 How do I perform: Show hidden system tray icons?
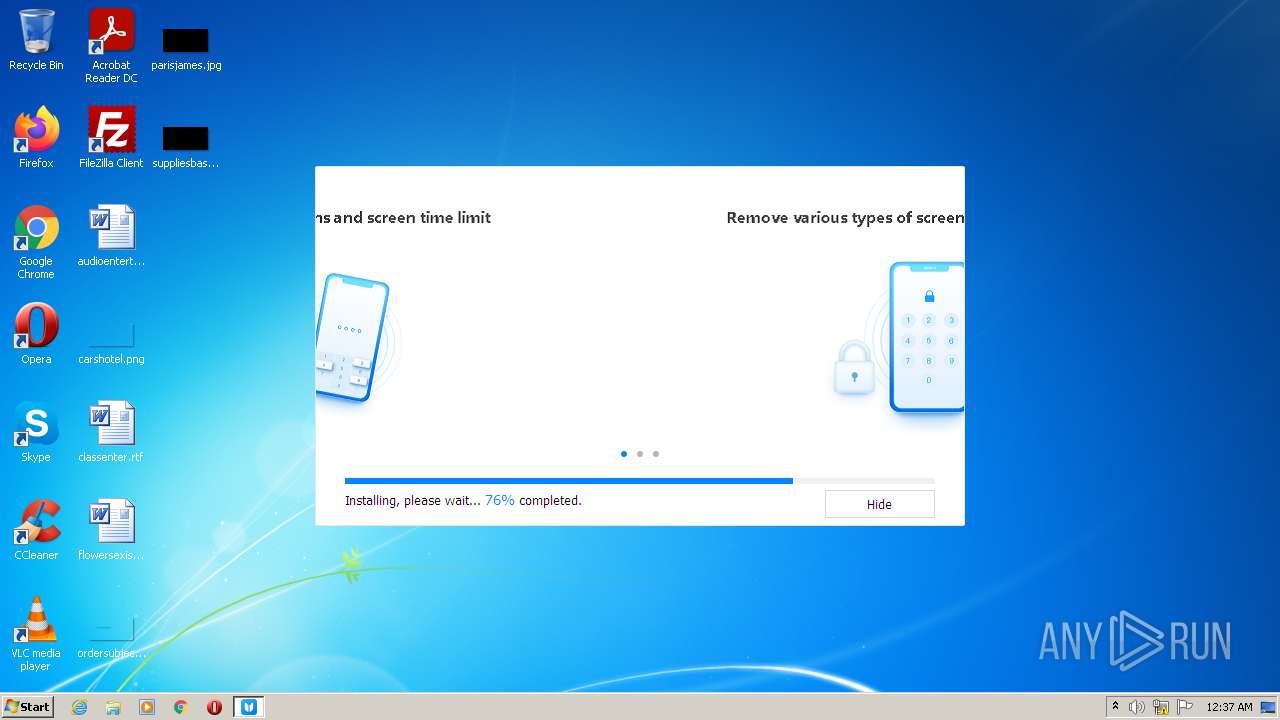[x=1115, y=707]
